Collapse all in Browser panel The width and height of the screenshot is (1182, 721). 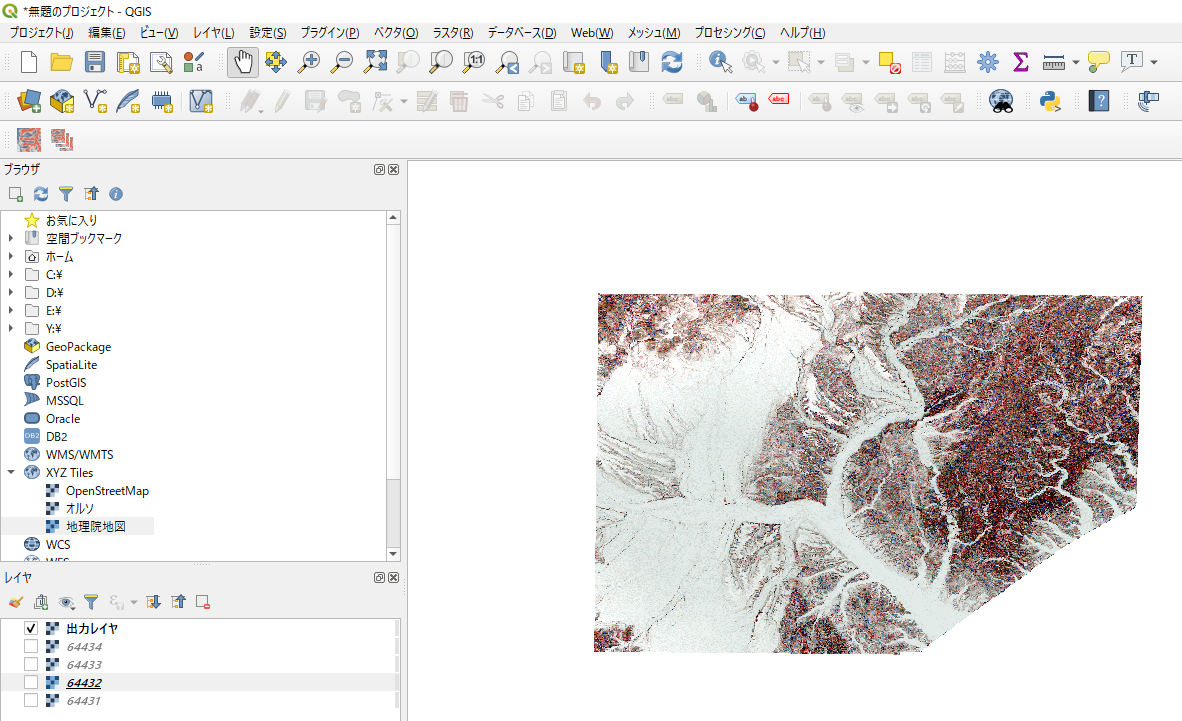tap(91, 195)
